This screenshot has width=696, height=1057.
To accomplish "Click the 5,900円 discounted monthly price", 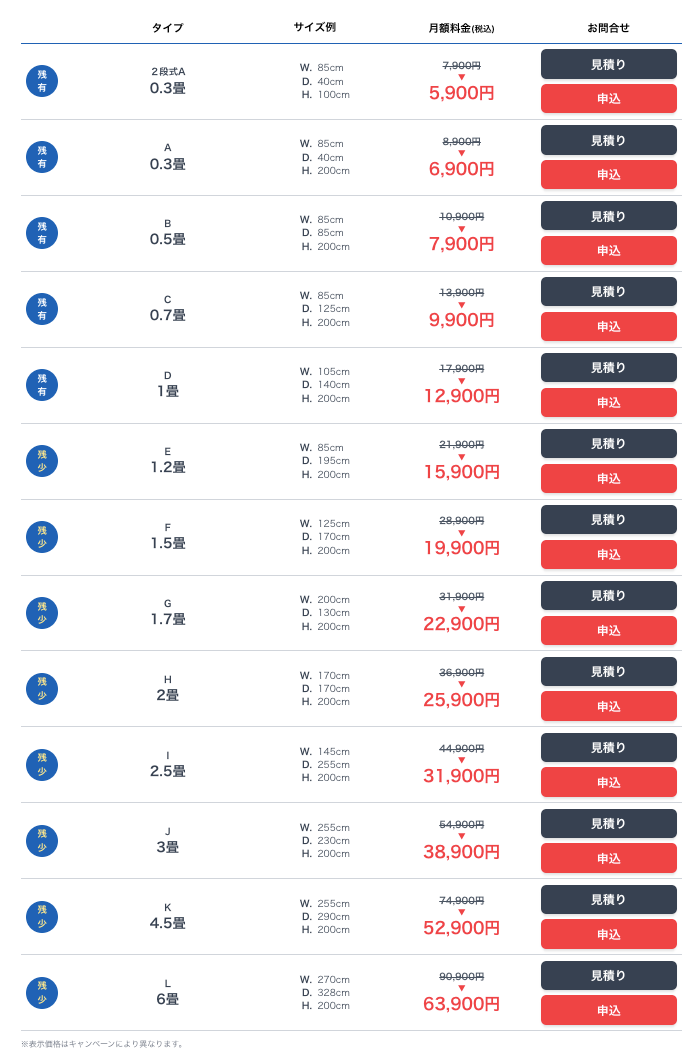I will click(x=461, y=94).
